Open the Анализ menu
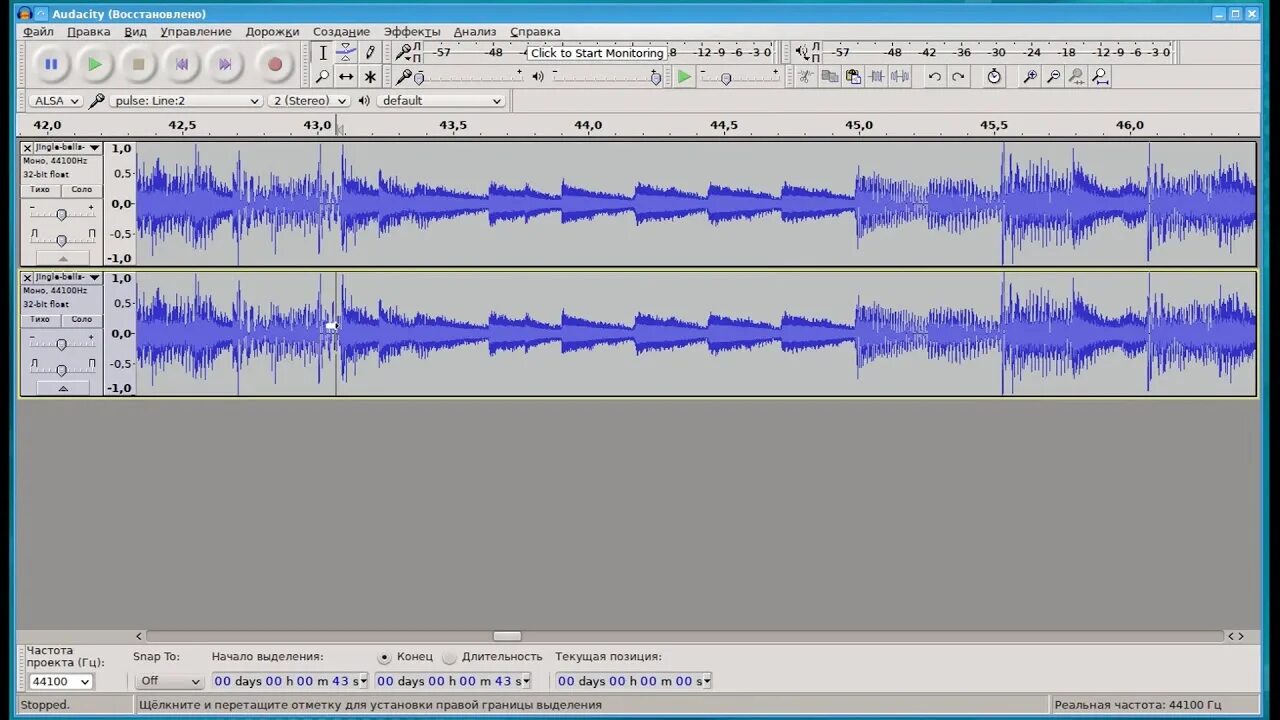This screenshot has width=1280, height=720. pyautogui.click(x=475, y=32)
